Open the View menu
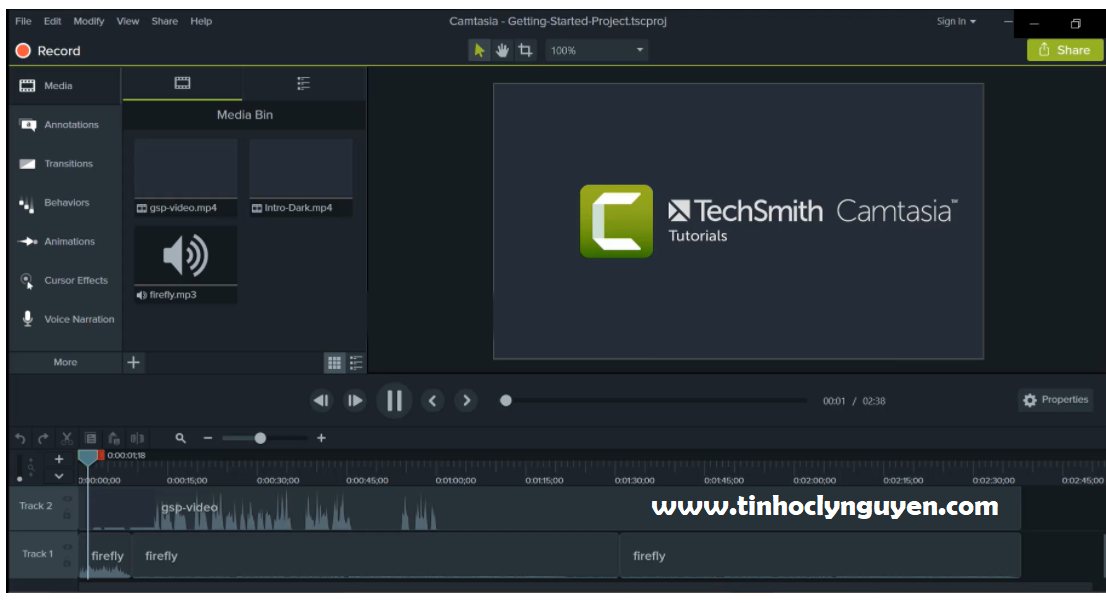The height and width of the screenshot is (603, 1106). coord(128,21)
